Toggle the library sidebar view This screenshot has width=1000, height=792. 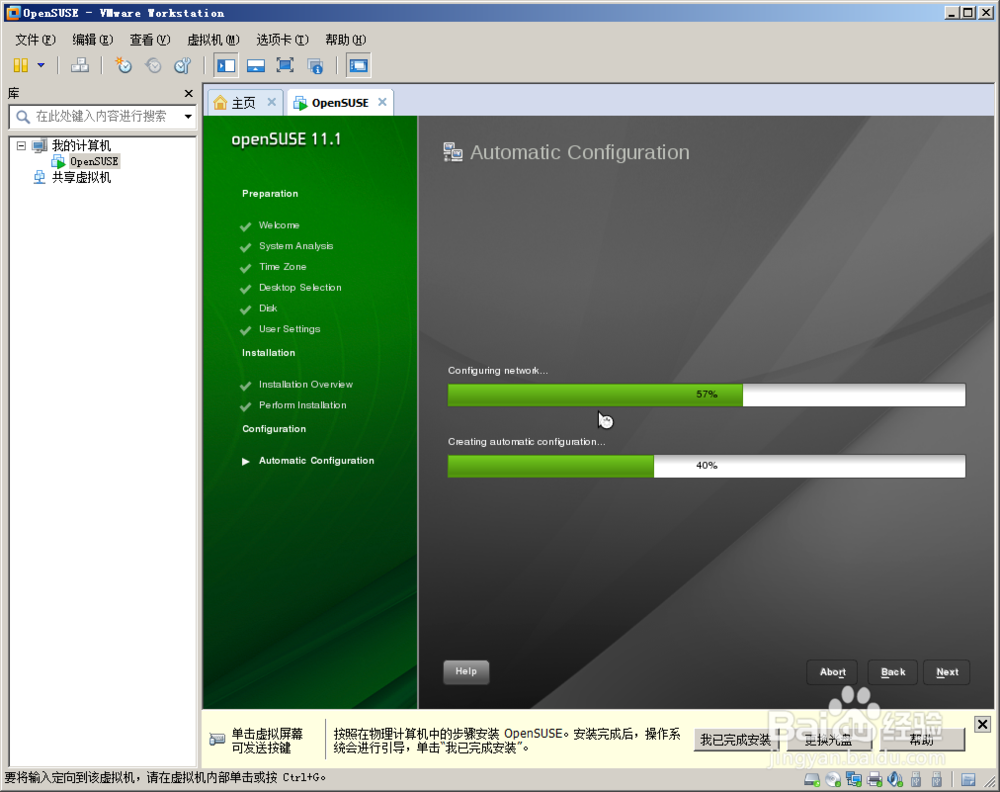(x=226, y=65)
